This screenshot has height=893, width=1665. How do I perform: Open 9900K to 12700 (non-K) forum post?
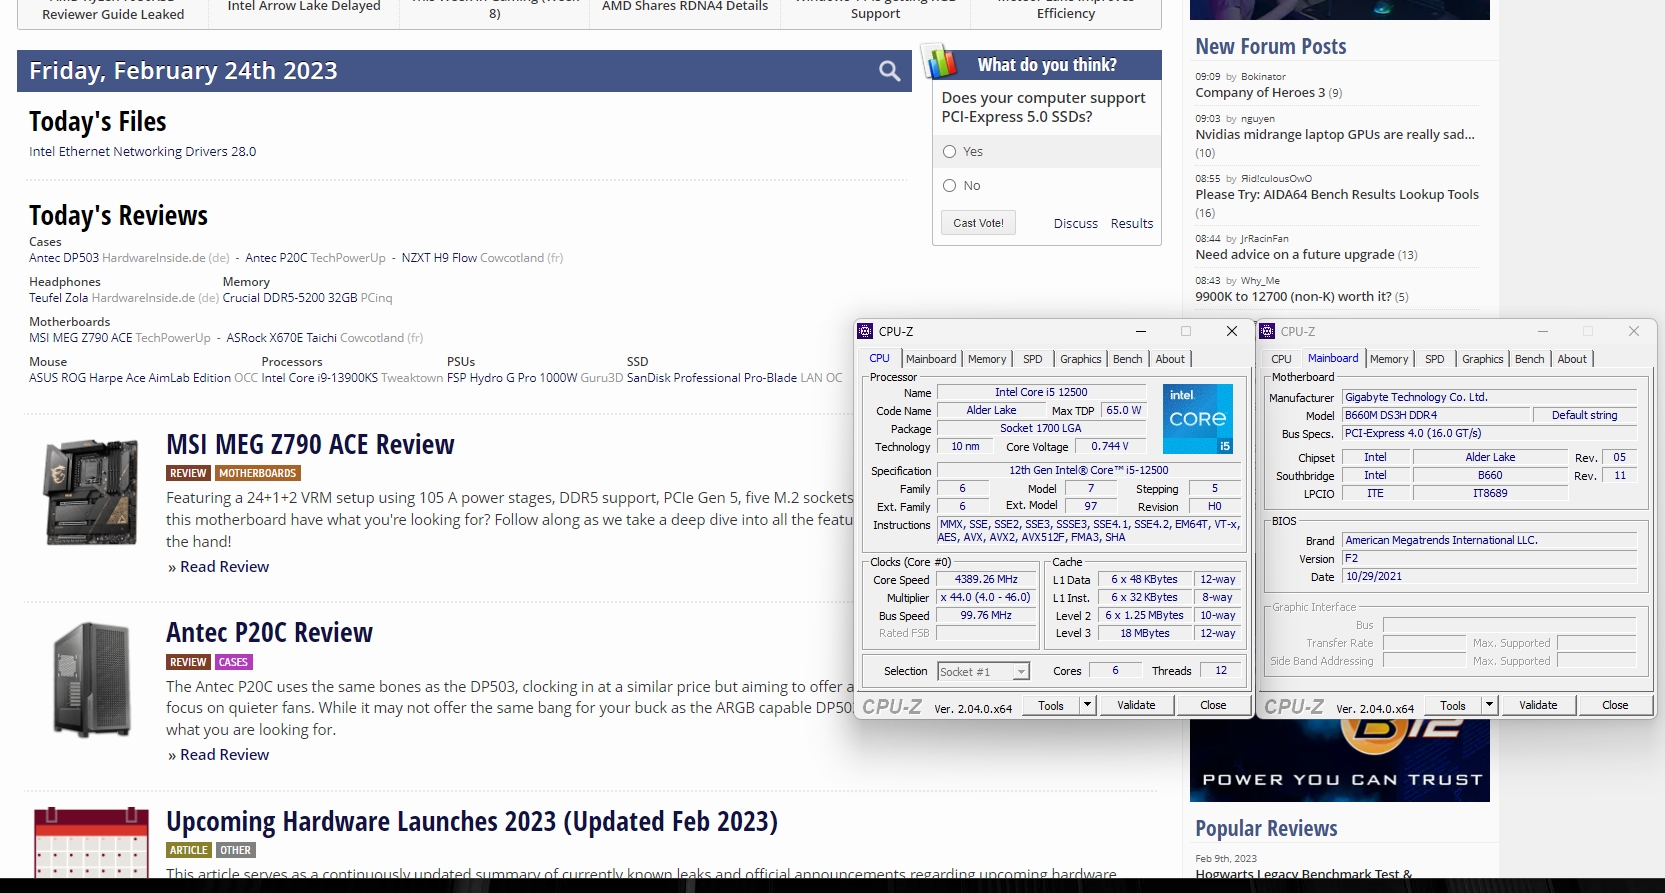pyautogui.click(x=1293, y=297)
